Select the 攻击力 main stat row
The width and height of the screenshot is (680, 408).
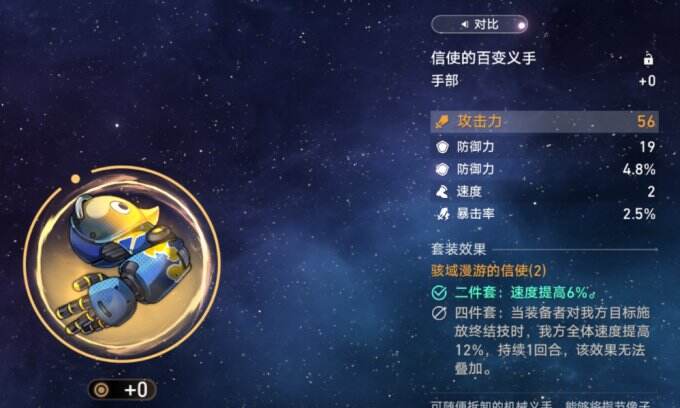click(544, 121)
